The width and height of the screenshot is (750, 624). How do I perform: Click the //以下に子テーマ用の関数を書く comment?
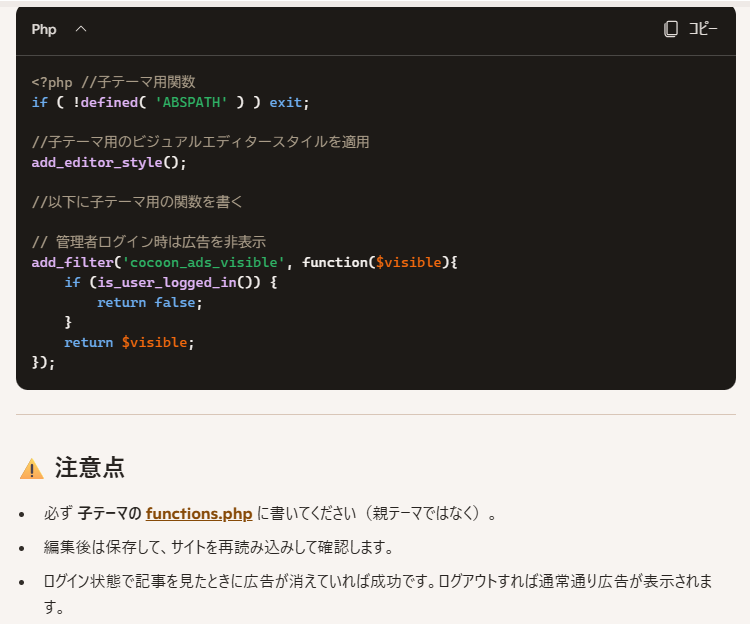[x=137, y=202]
